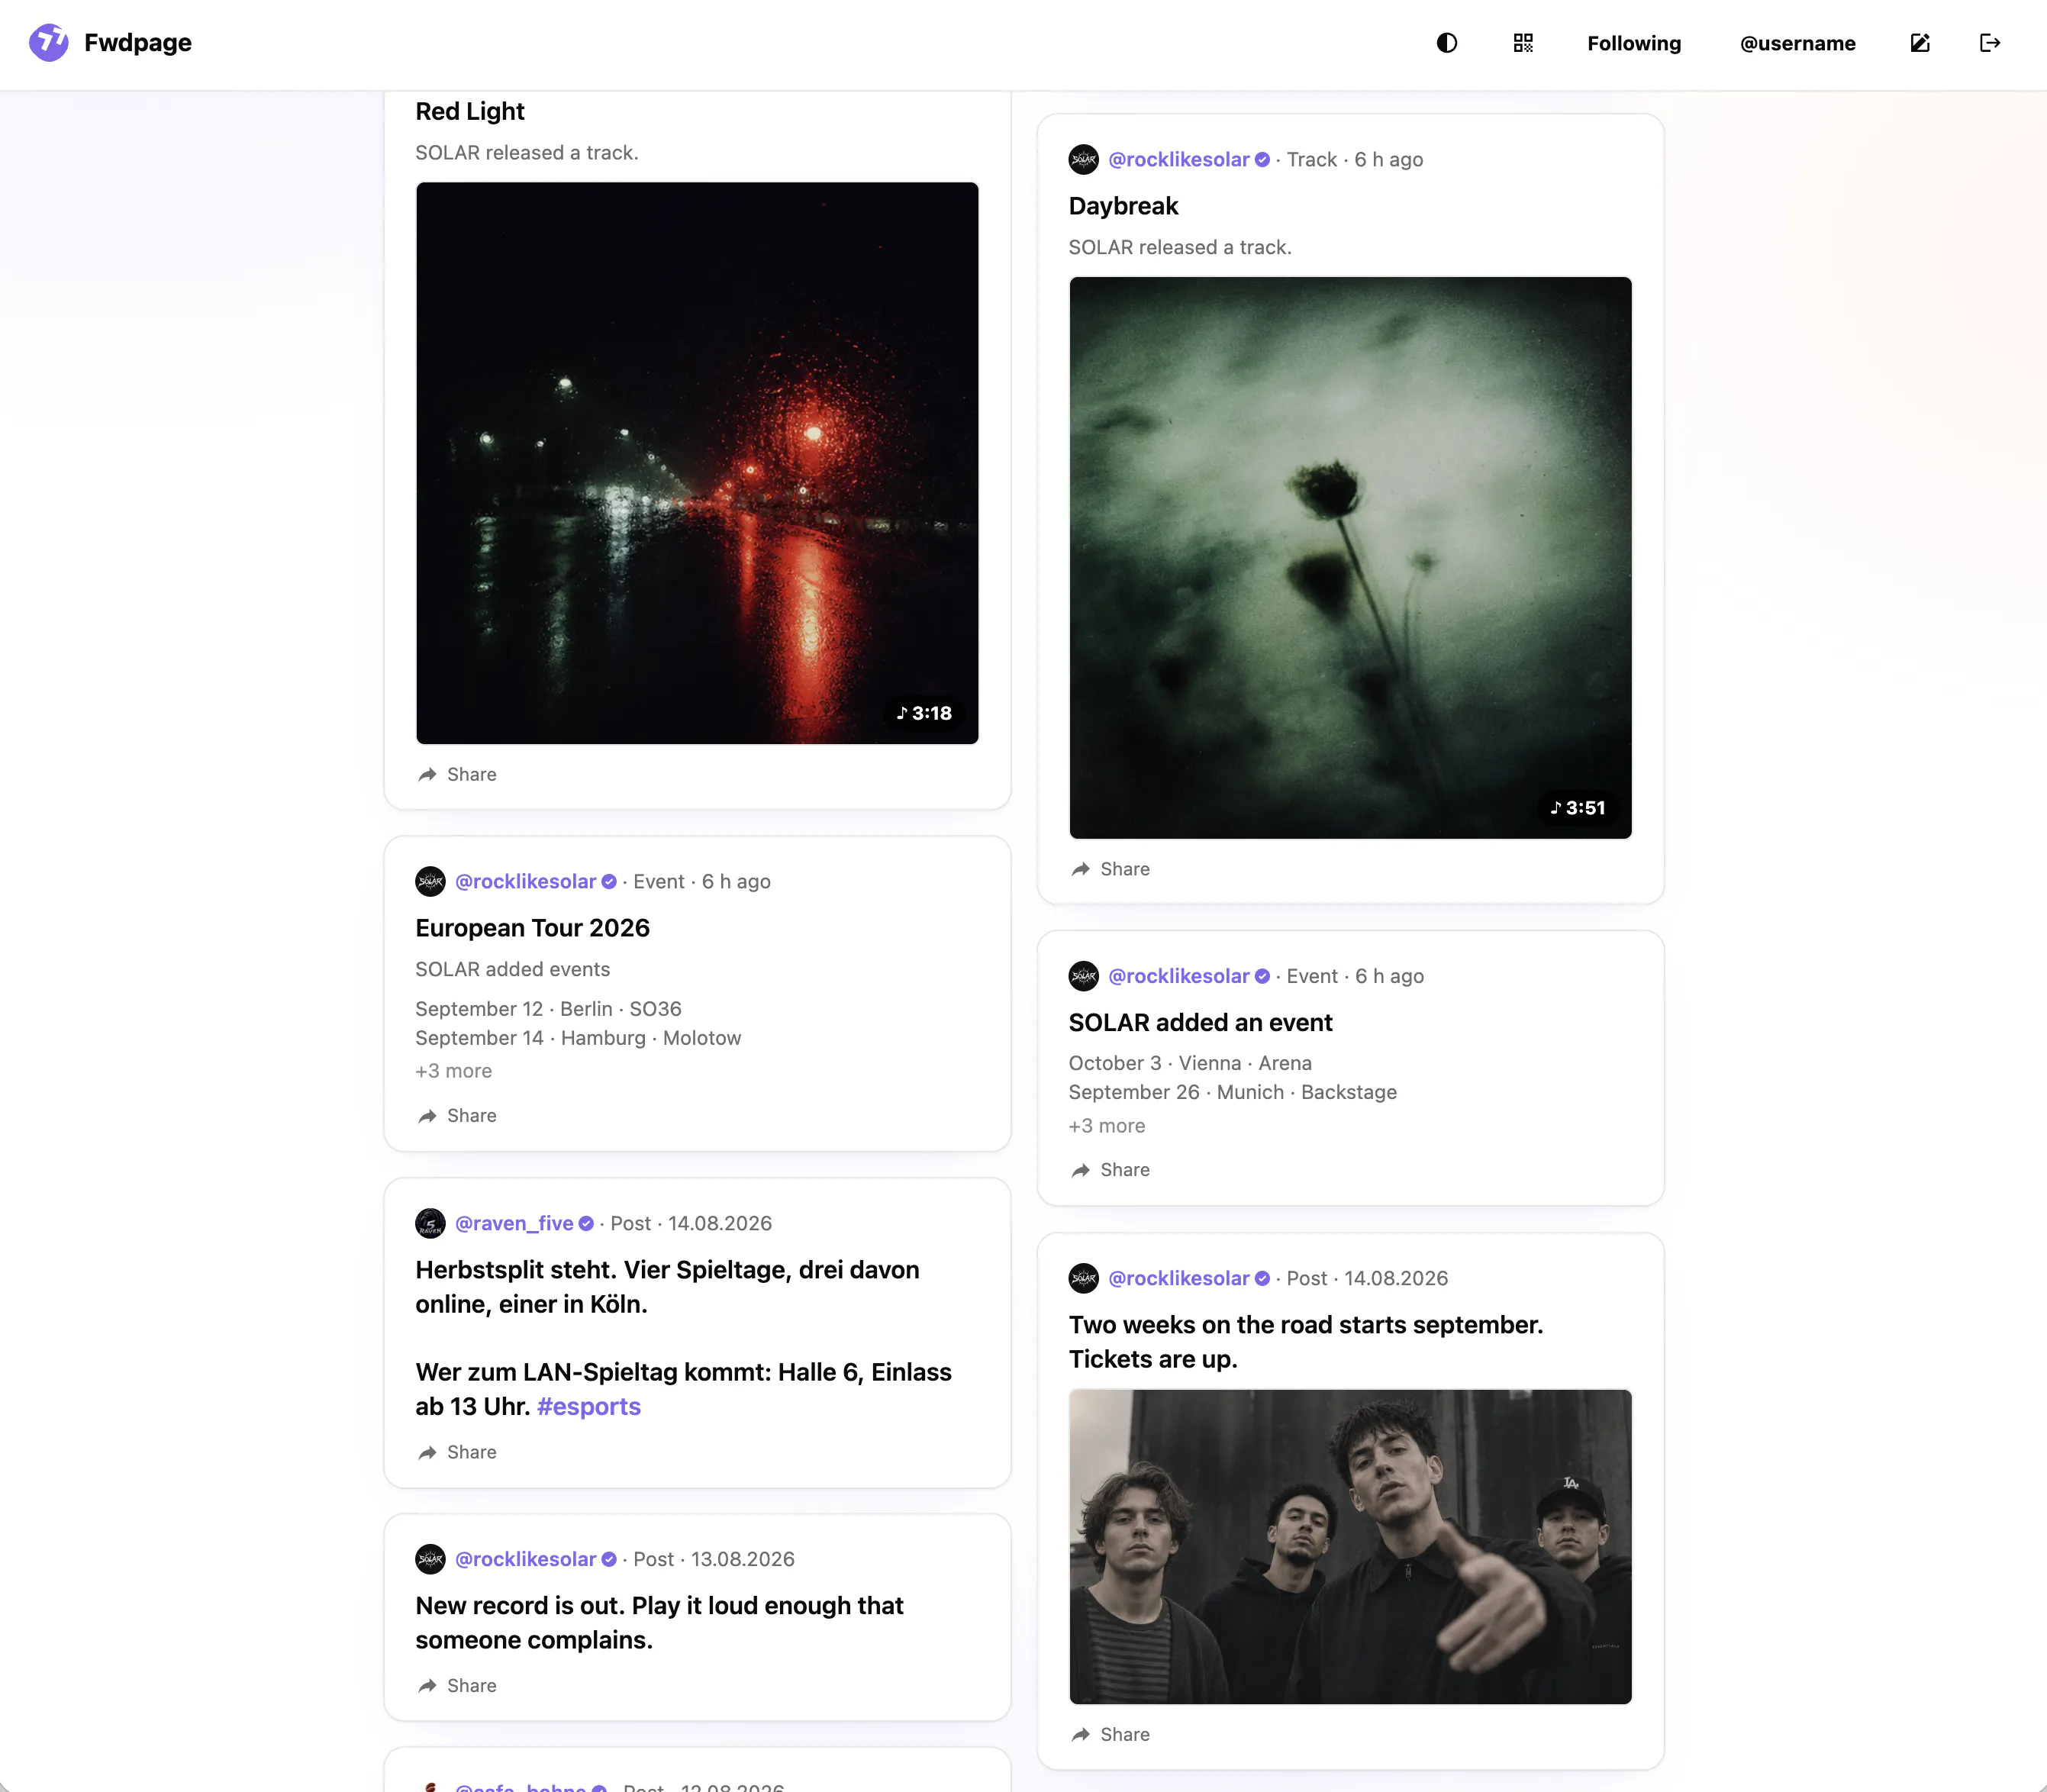Share the Herbstsplit post by raven_five
The width and height of the screenshot is (2047, 1792).
point(457,1452)
